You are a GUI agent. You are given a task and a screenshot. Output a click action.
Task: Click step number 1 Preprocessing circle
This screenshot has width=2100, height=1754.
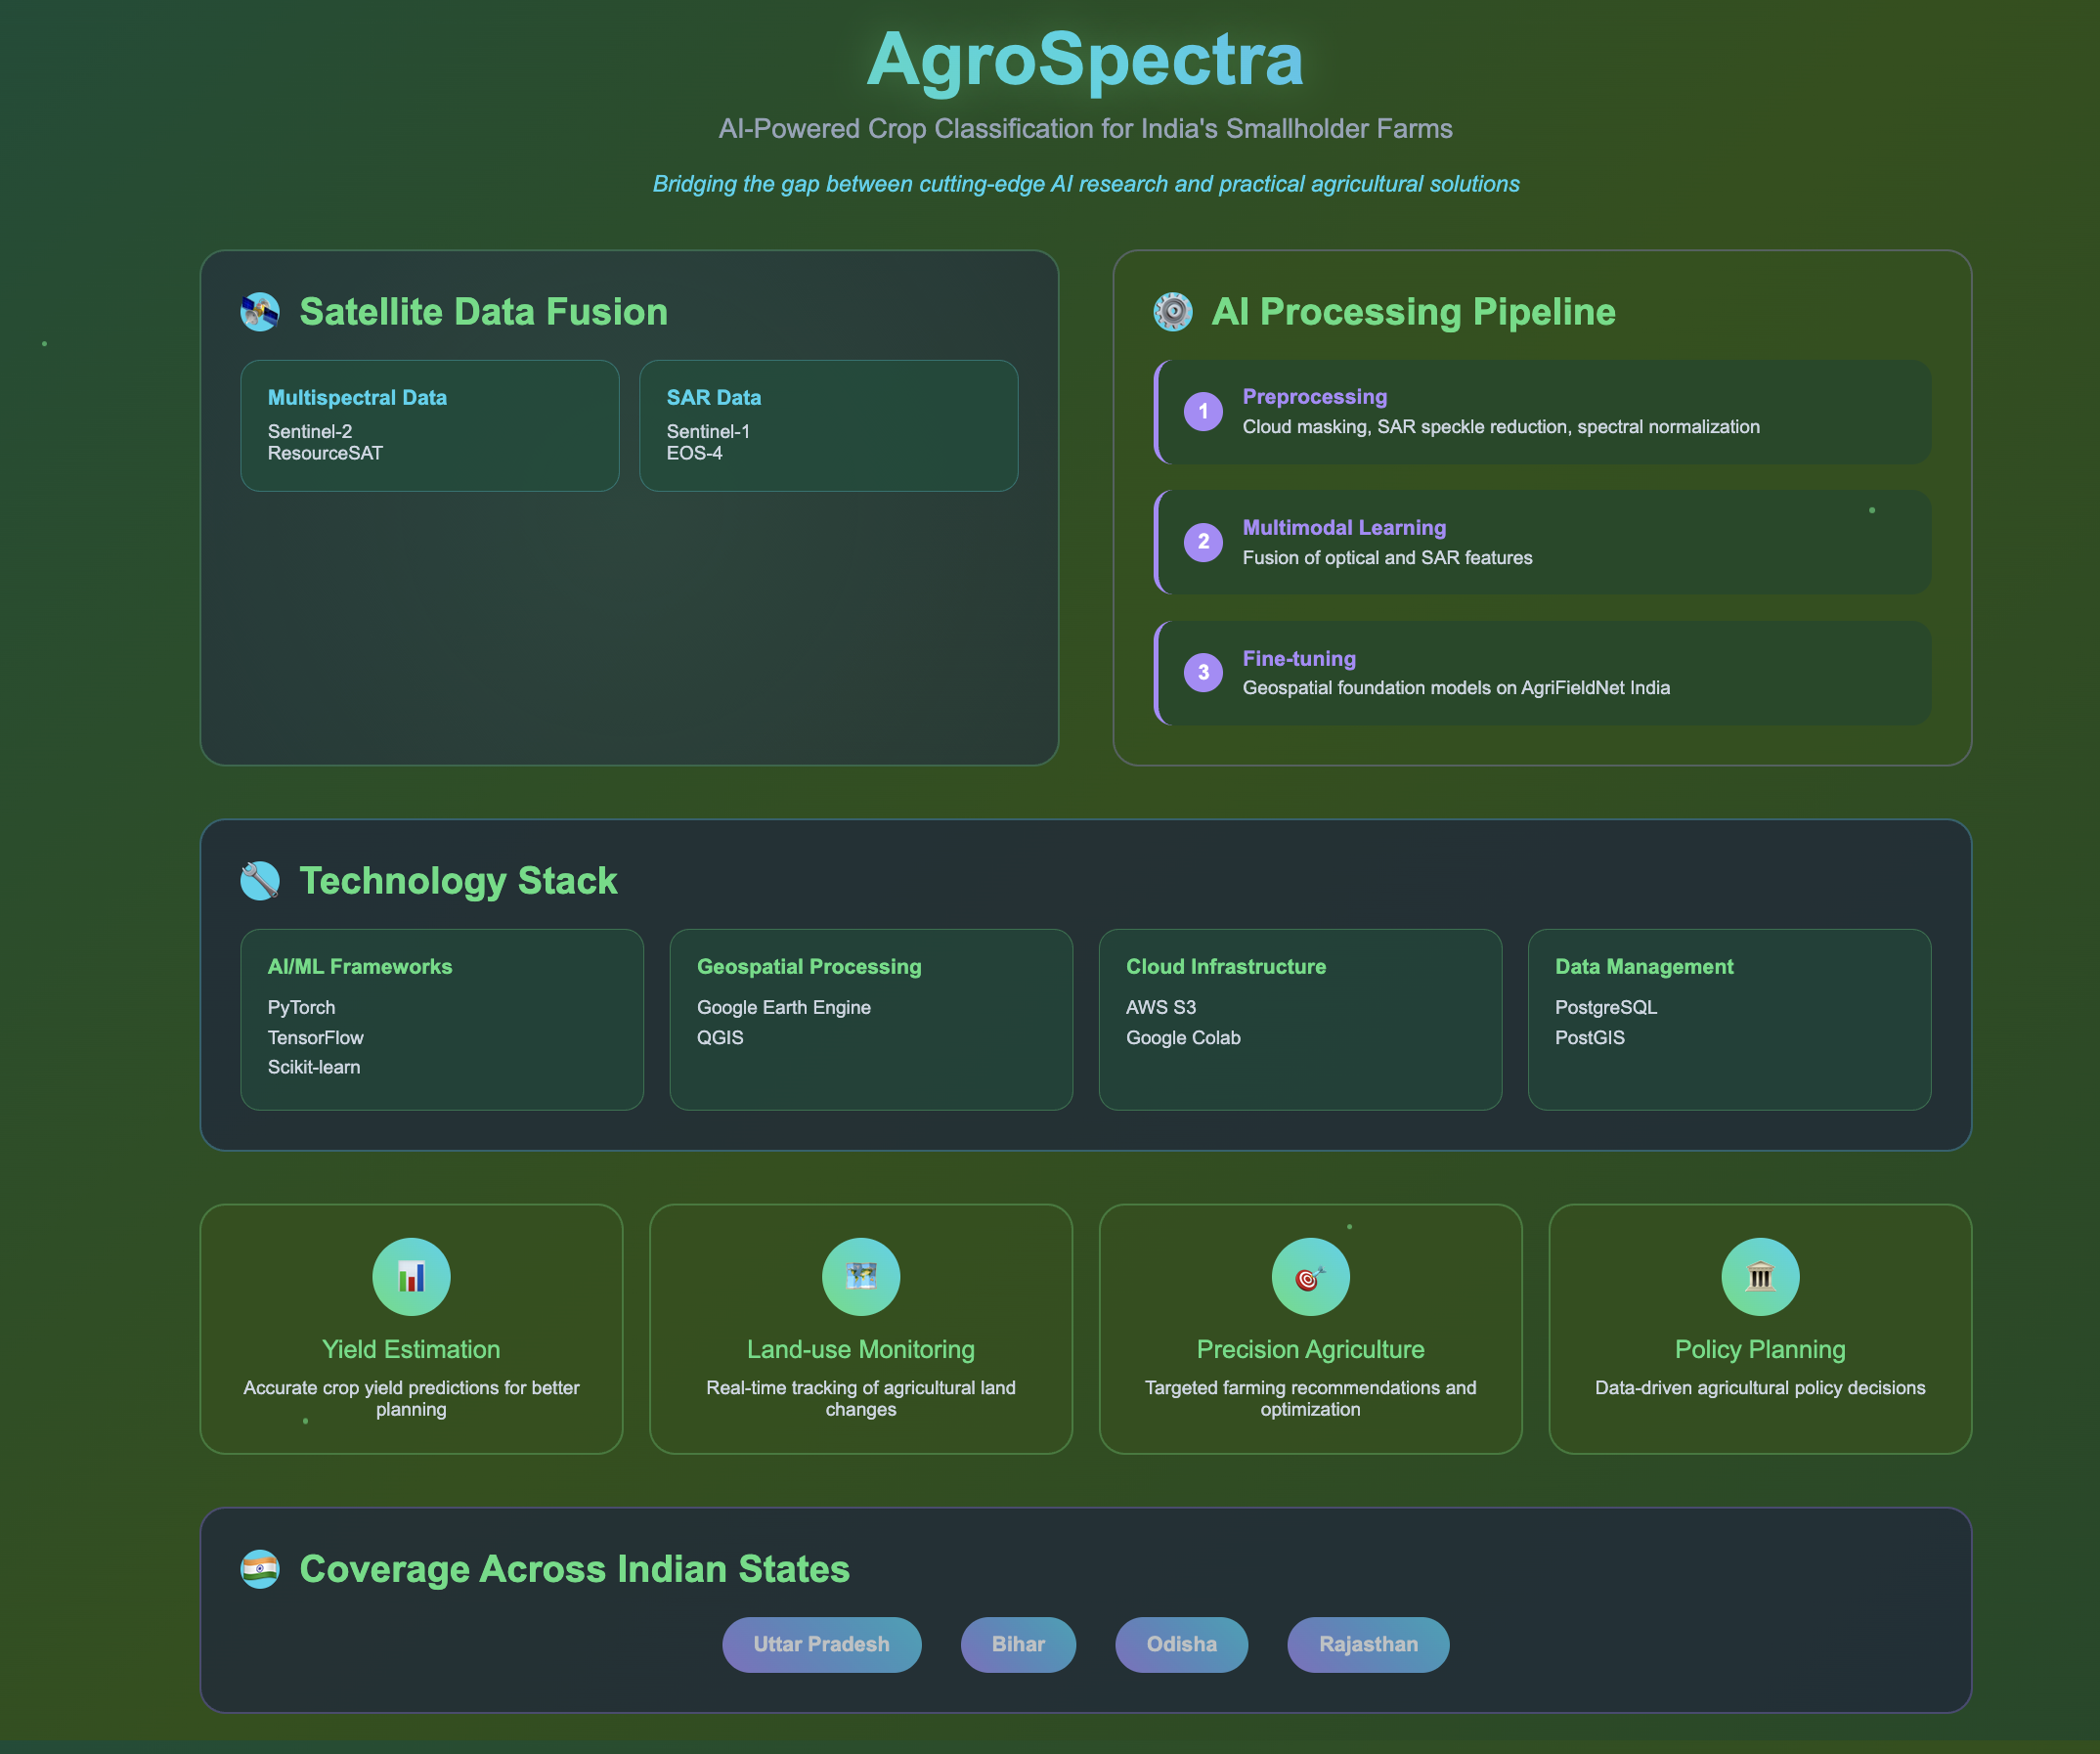click(1203, 411)
